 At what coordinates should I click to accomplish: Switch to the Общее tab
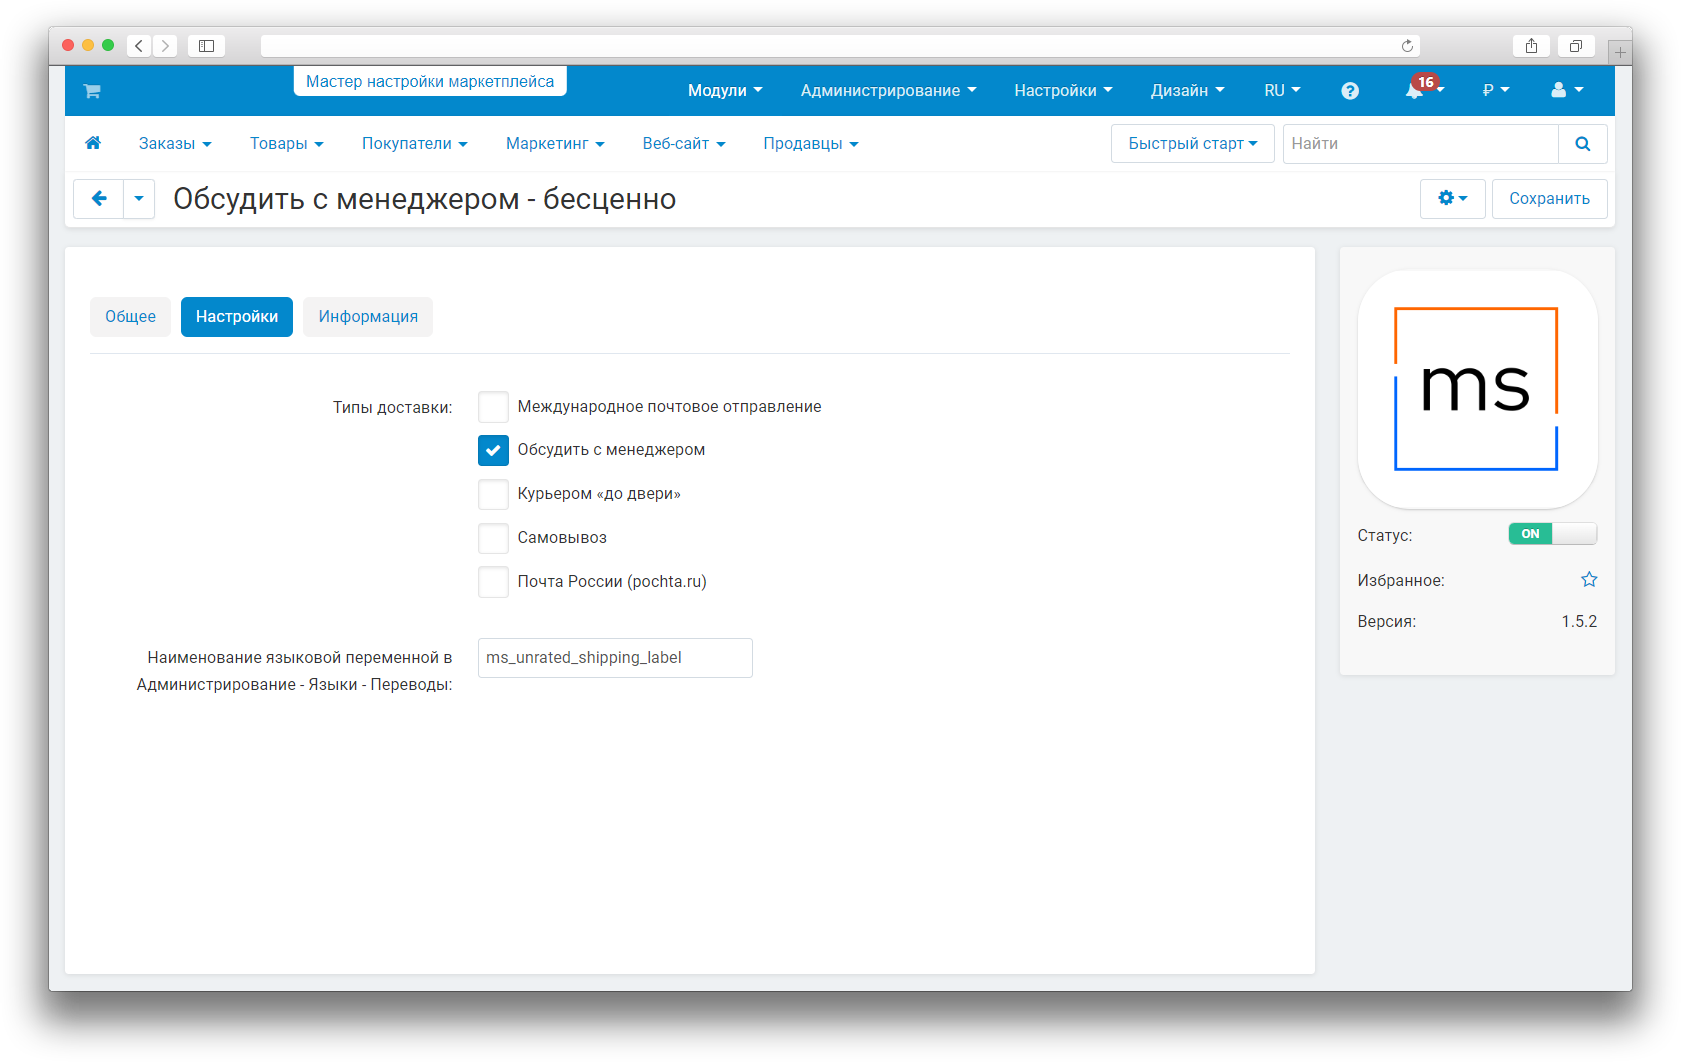pos(130,317)
